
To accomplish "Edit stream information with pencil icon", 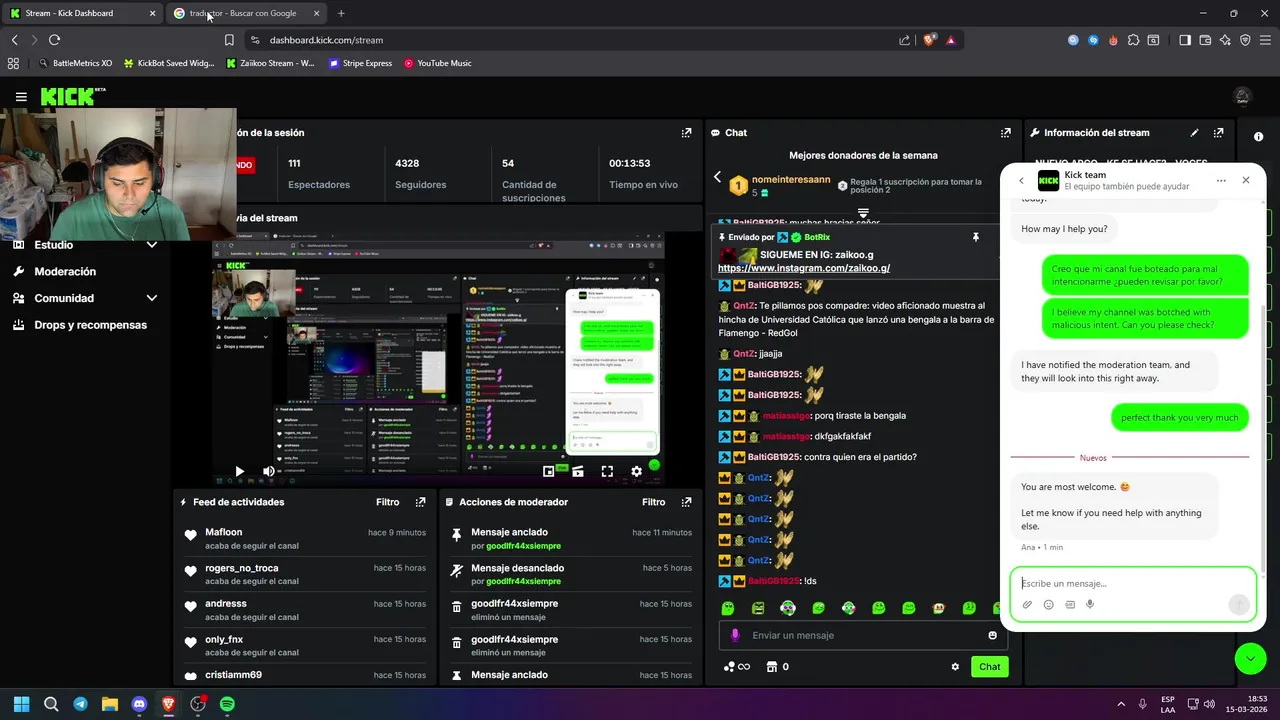I will tap(1194, 132).
